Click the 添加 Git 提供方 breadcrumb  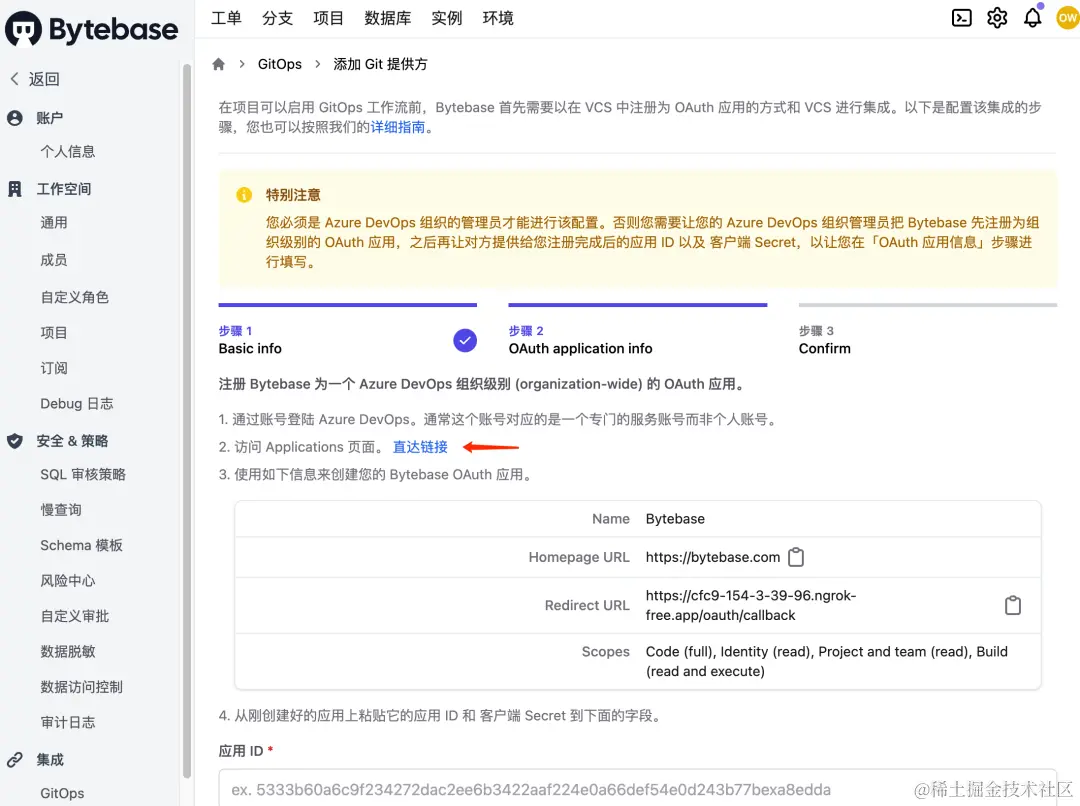380,64
